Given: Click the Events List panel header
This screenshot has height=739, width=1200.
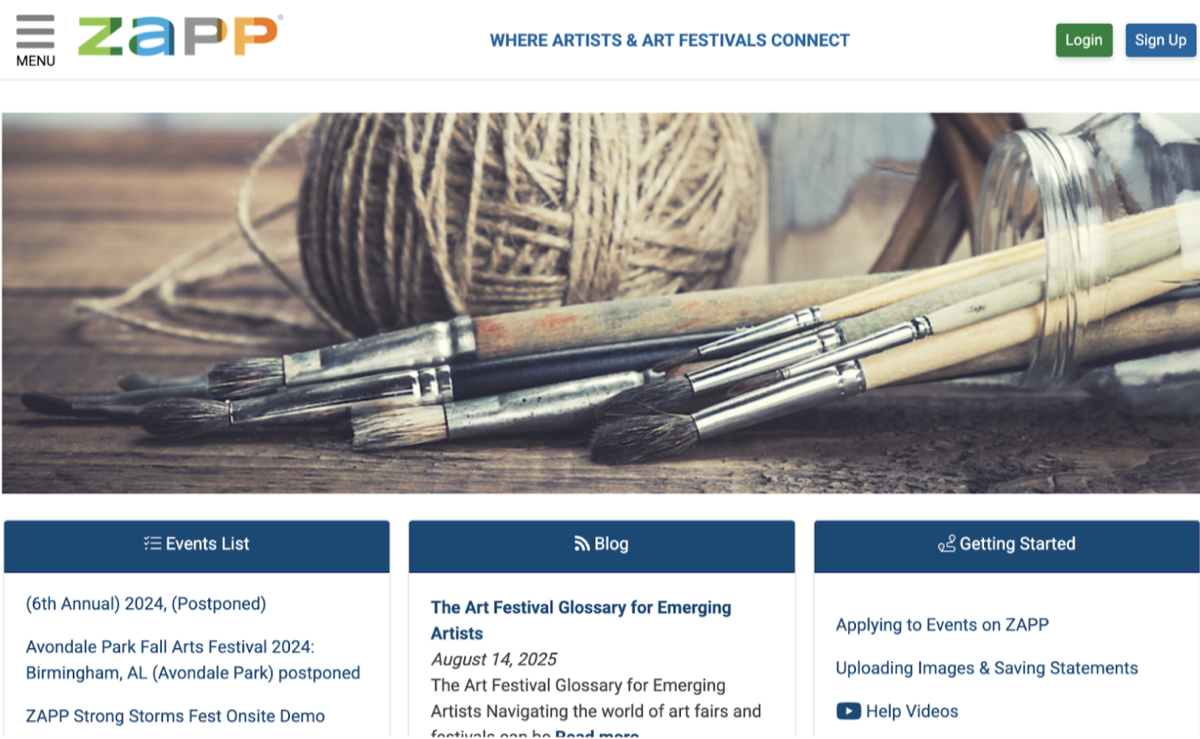Looking at the screenshot, I should click(196, 543).
